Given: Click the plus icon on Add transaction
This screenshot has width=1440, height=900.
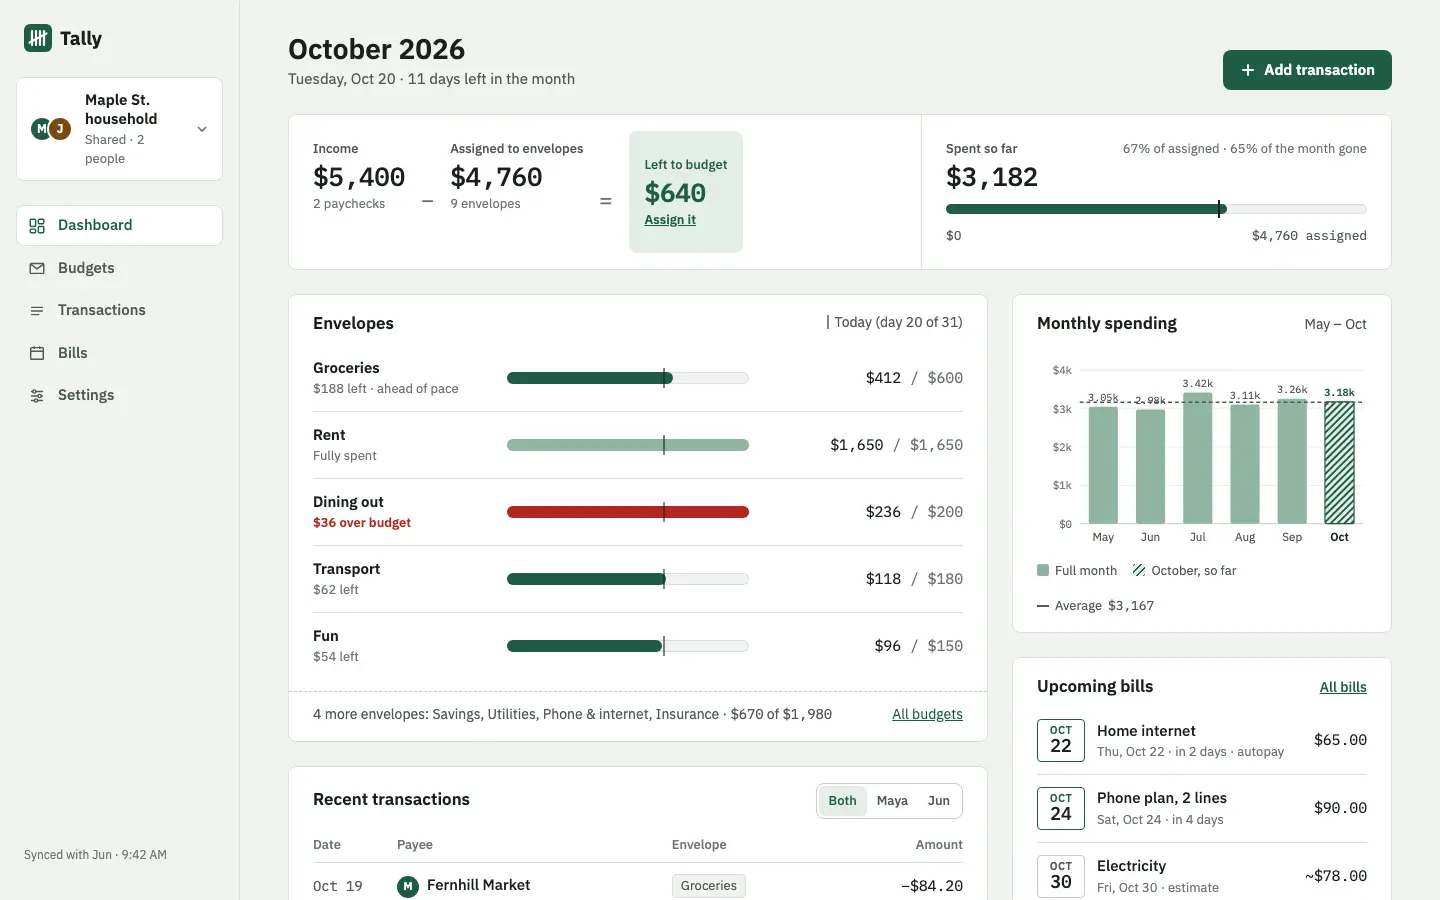Looking at the screenshot, I should pos(1247,70).
